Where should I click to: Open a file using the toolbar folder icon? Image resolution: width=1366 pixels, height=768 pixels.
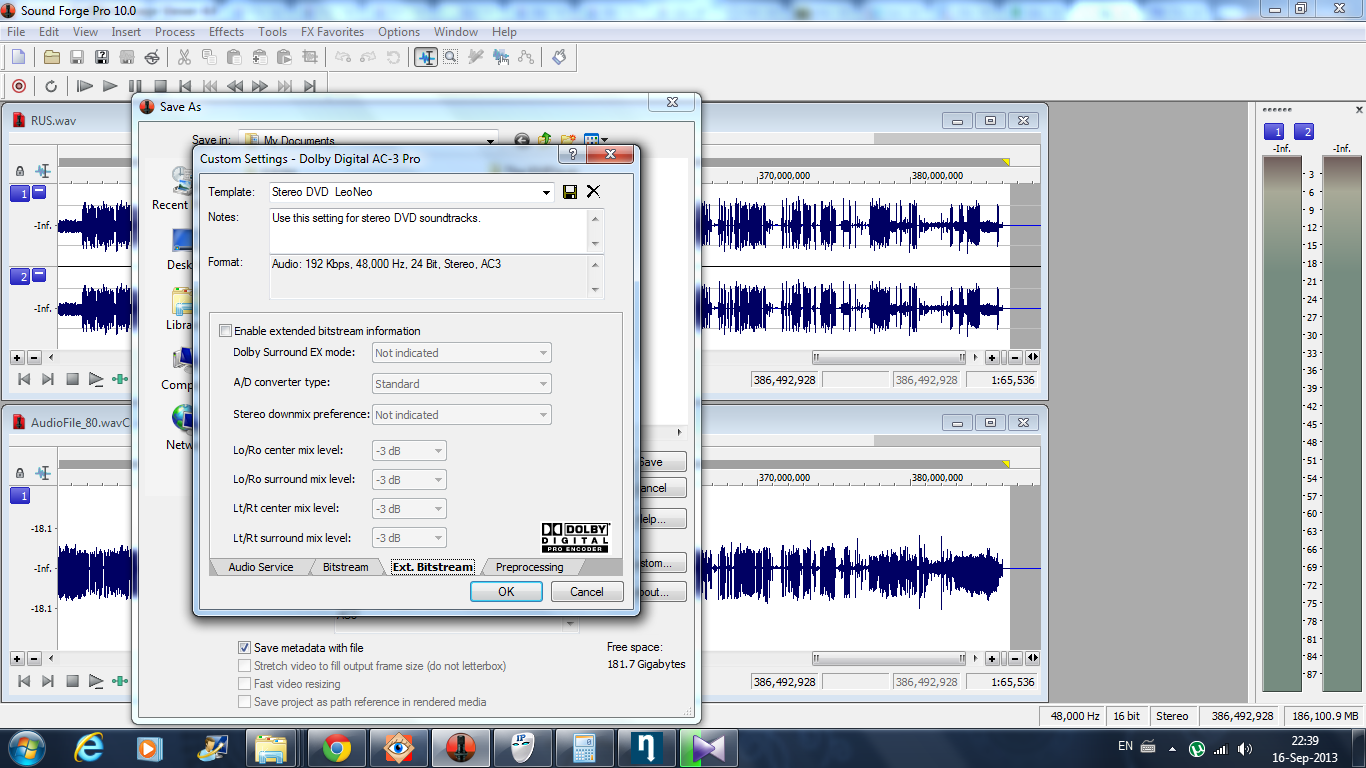coord(52,57)
